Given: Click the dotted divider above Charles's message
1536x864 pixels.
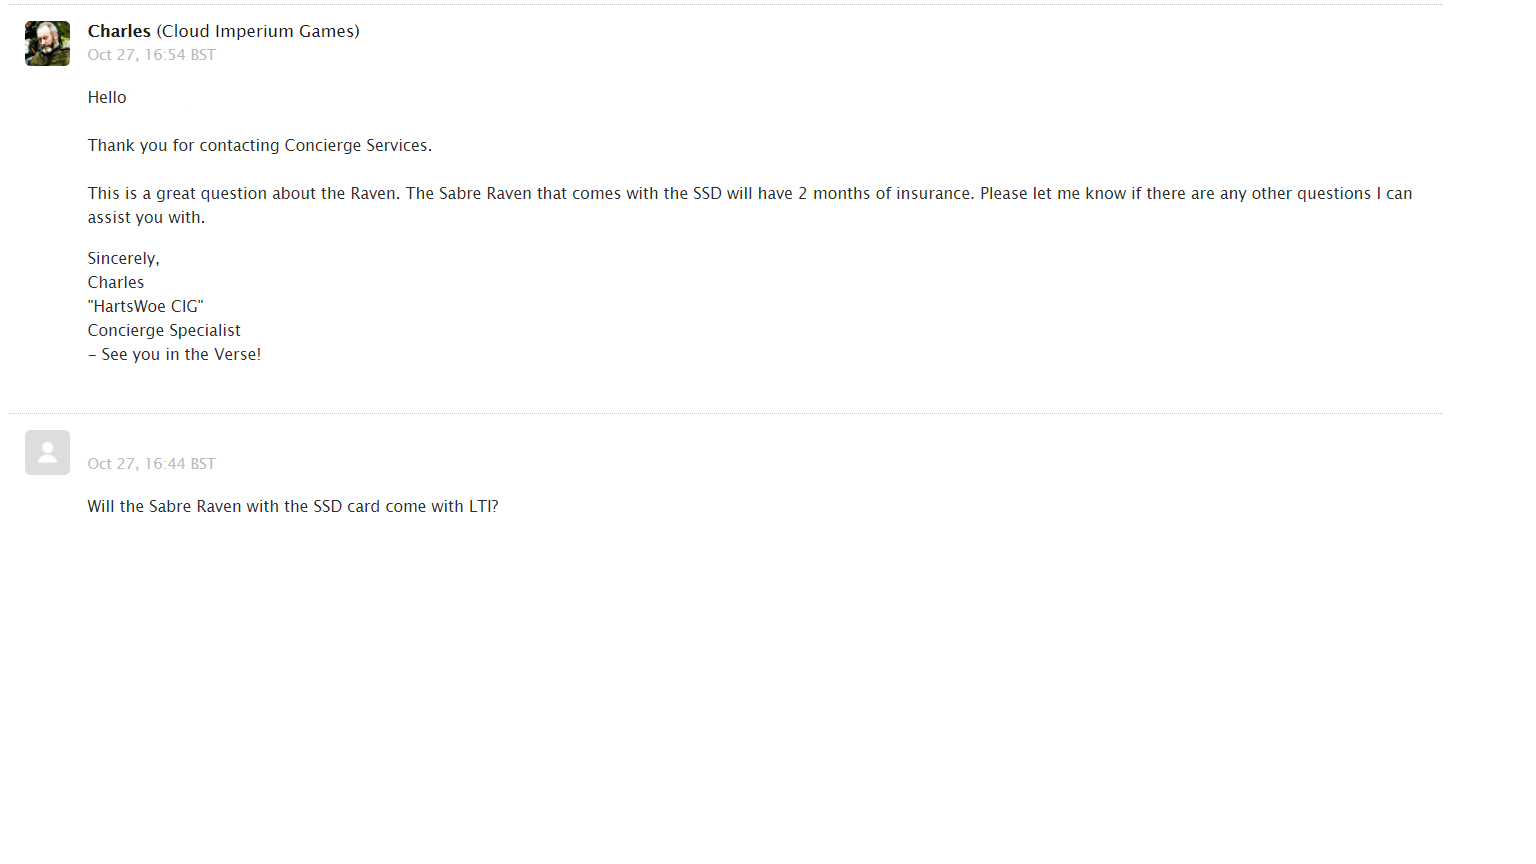Looking at the screenshot, I should tap(725, 4).
